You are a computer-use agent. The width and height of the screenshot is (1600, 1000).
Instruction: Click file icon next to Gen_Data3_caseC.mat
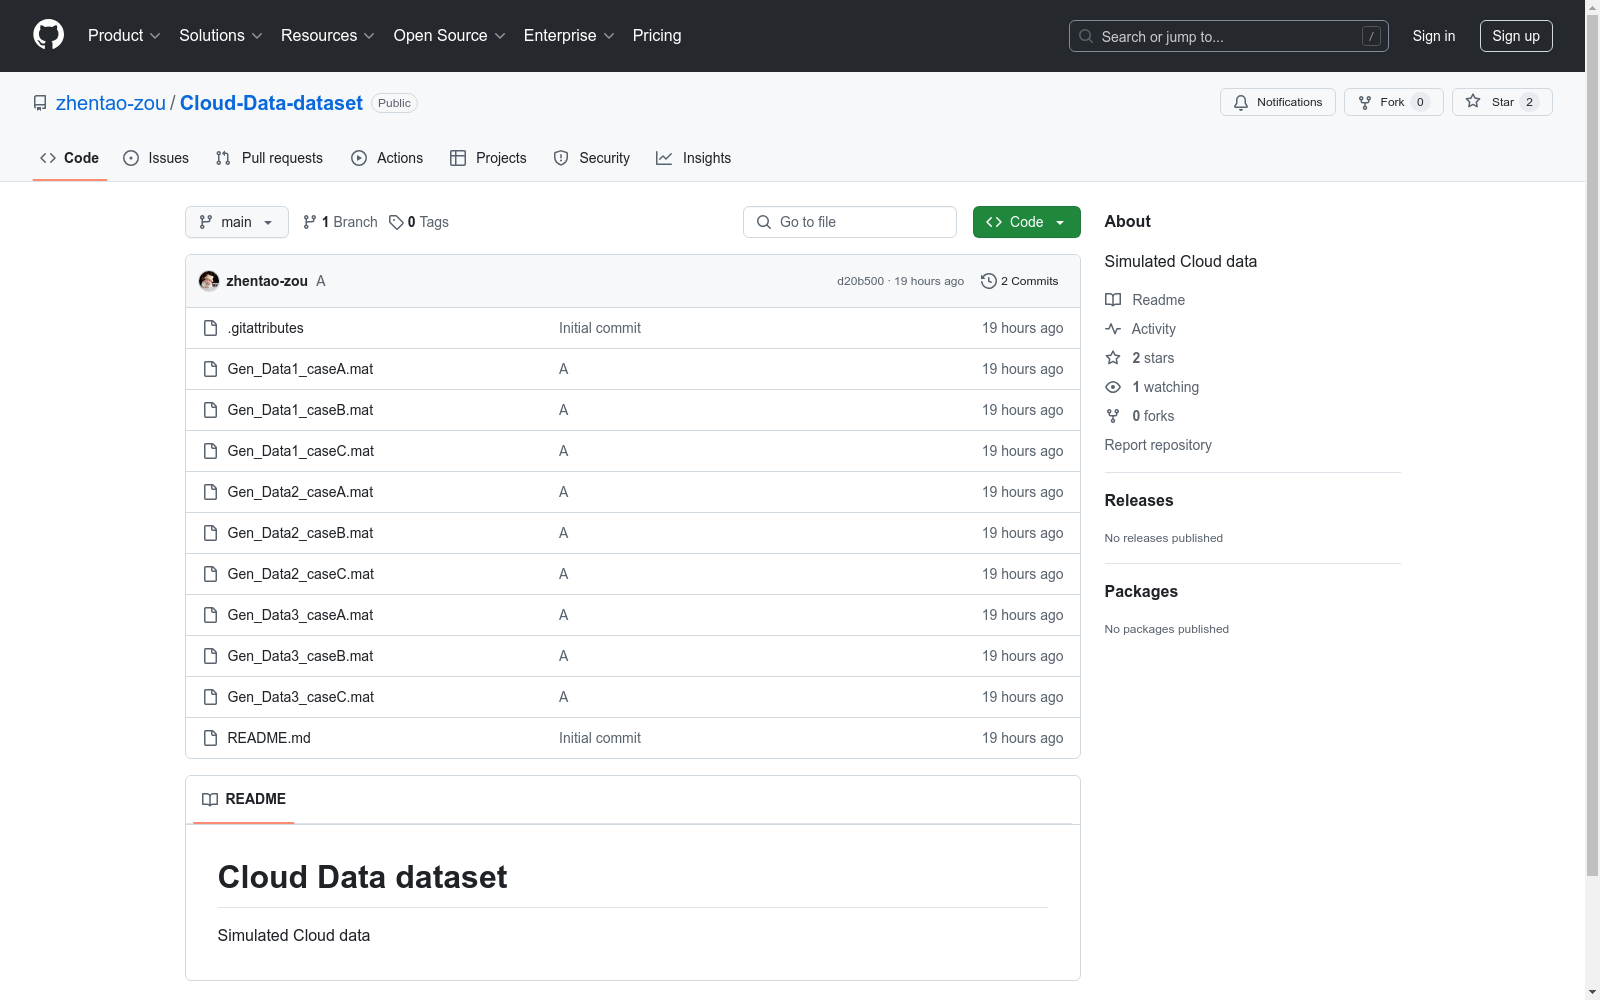210,697
